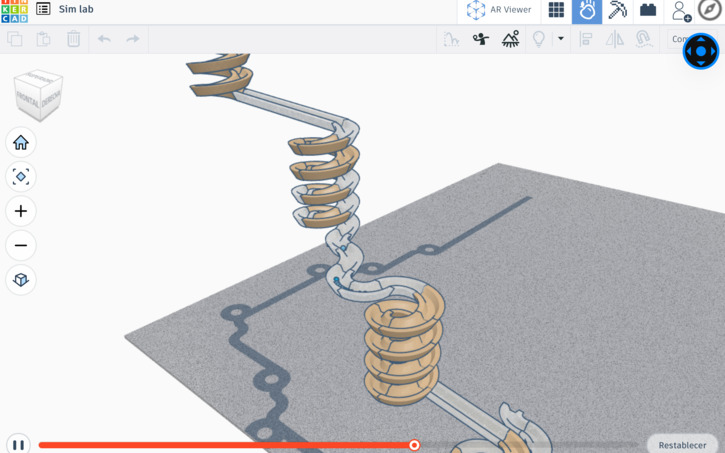725x453 pixels.
Task: Click the Paste icon in the toolbar
Action: (43, 39)
